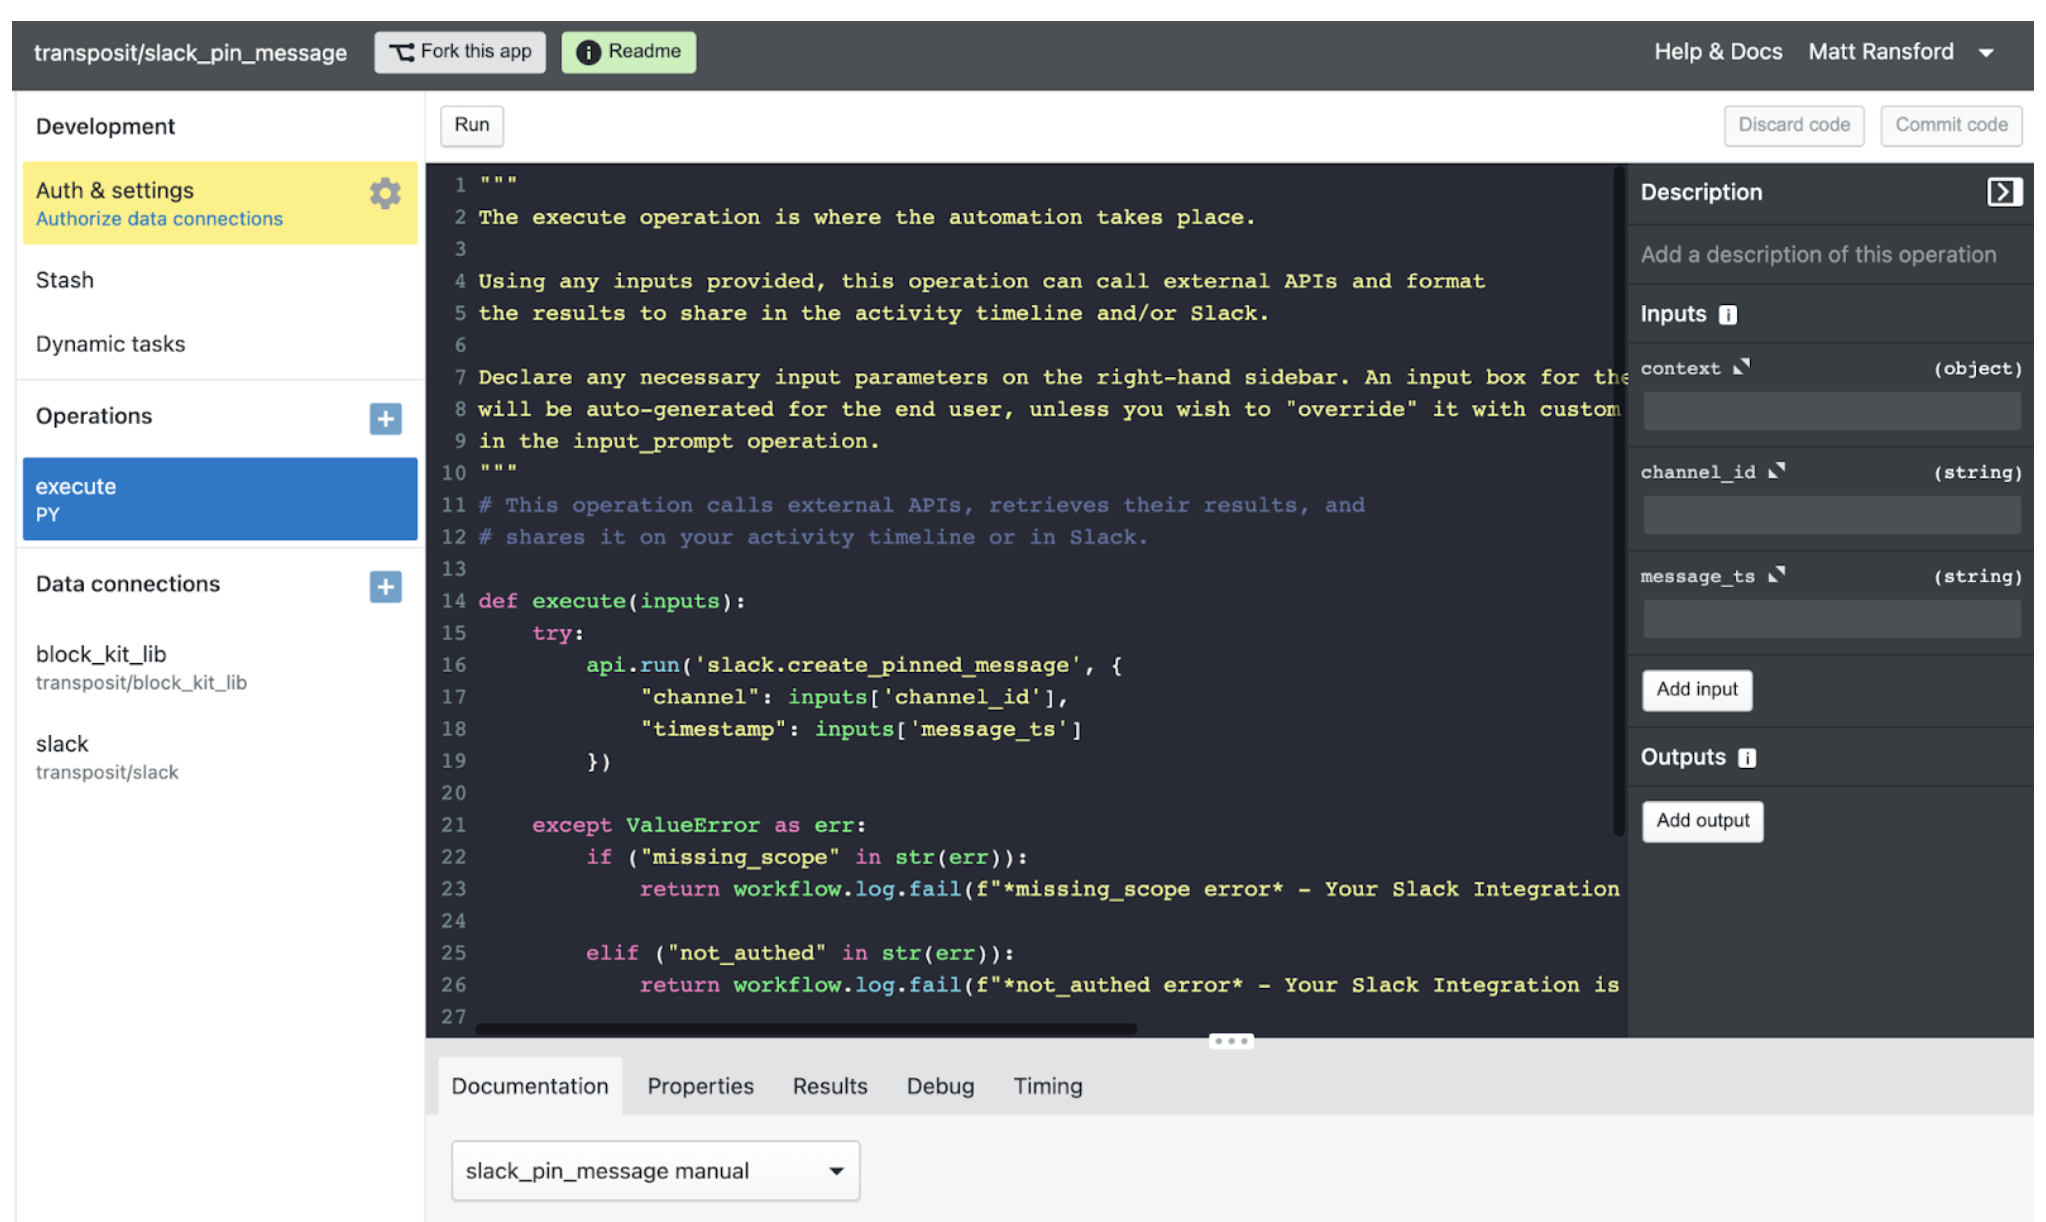Open the slack_pin_message manual dropdown
Screen dimensions: 2046x1222
click(x=655, y=1170)
